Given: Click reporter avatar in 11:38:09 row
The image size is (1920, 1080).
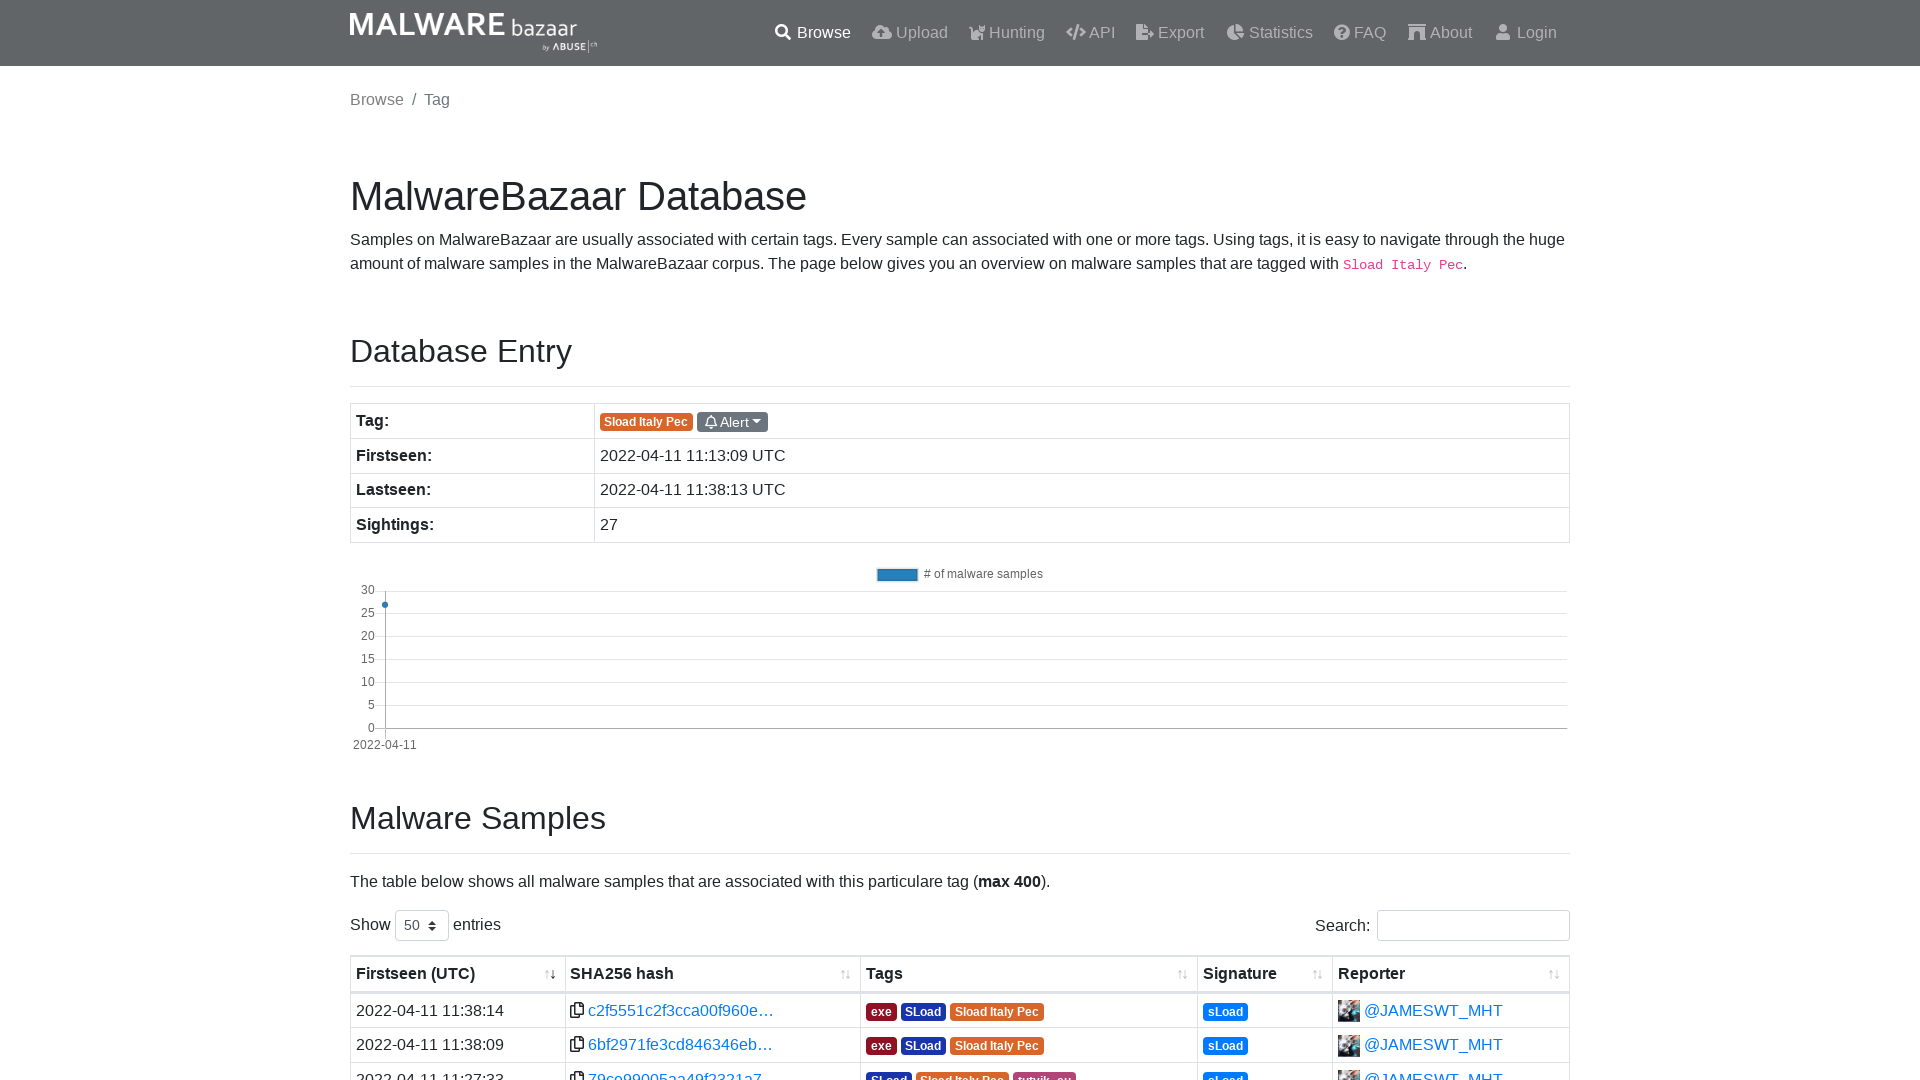Looking at the screenshot, I should 1349,1045.
